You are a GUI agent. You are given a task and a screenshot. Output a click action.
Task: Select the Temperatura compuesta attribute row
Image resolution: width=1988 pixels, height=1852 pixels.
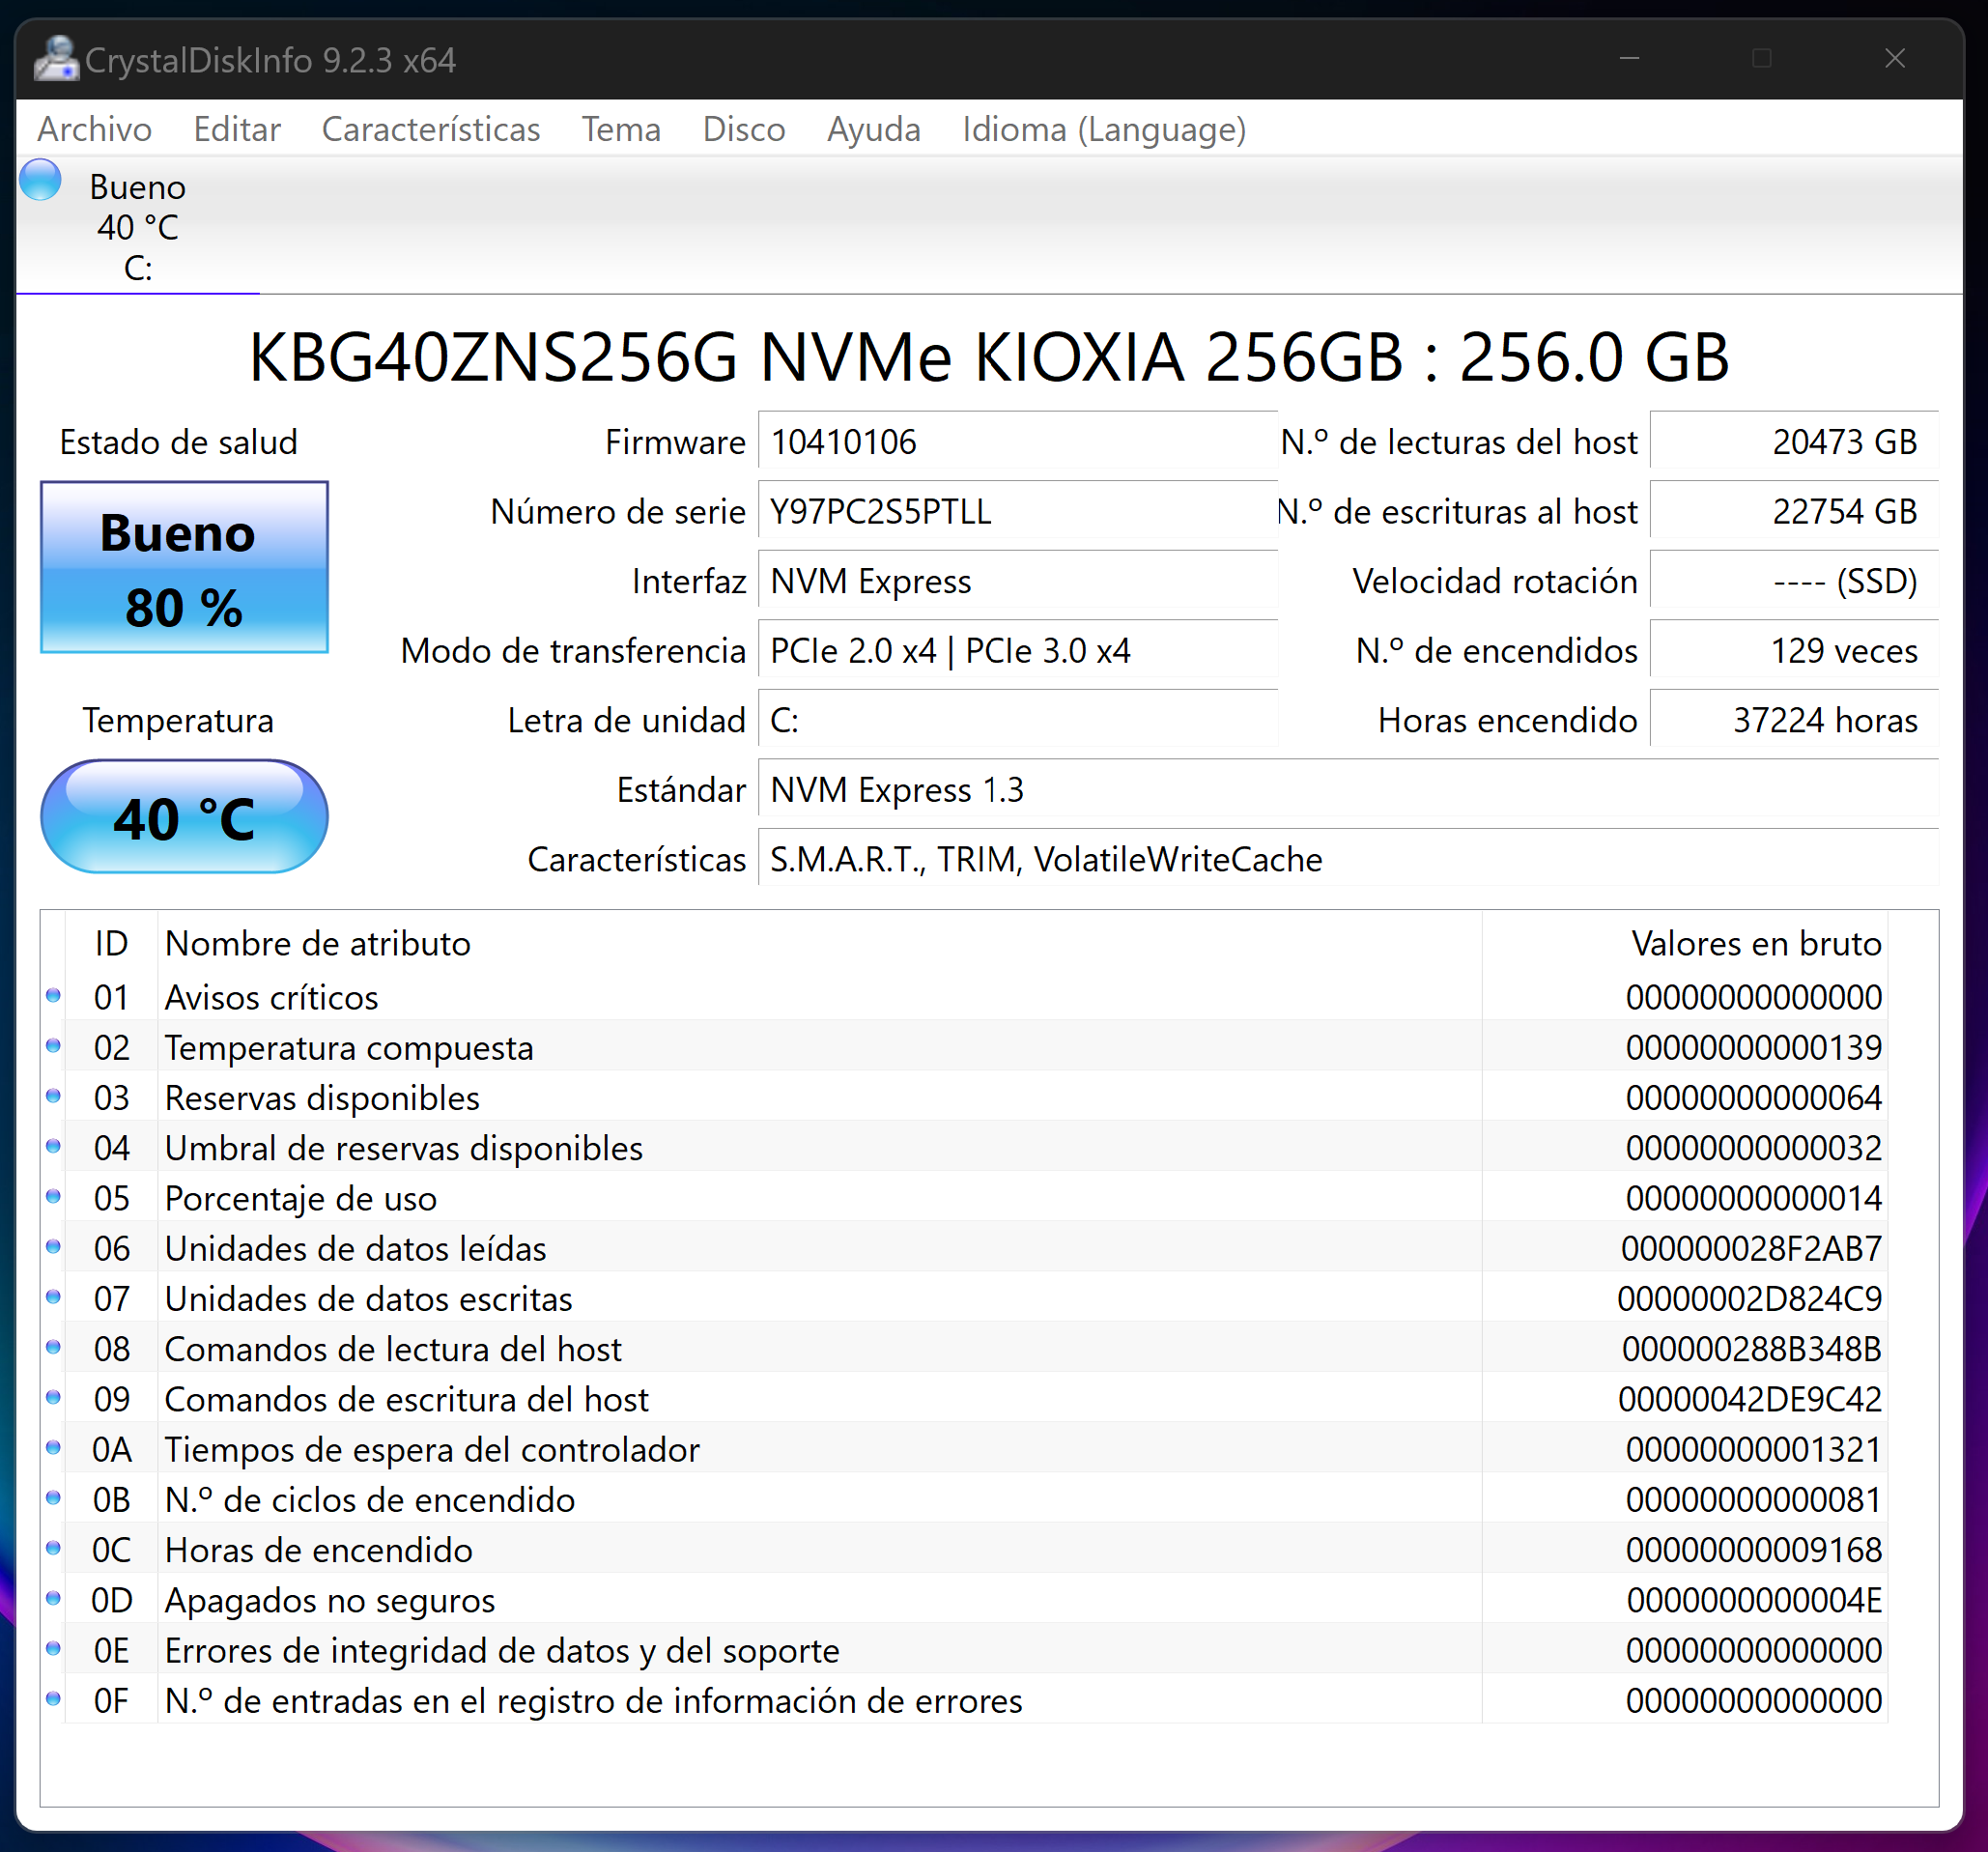[965, 1047]
